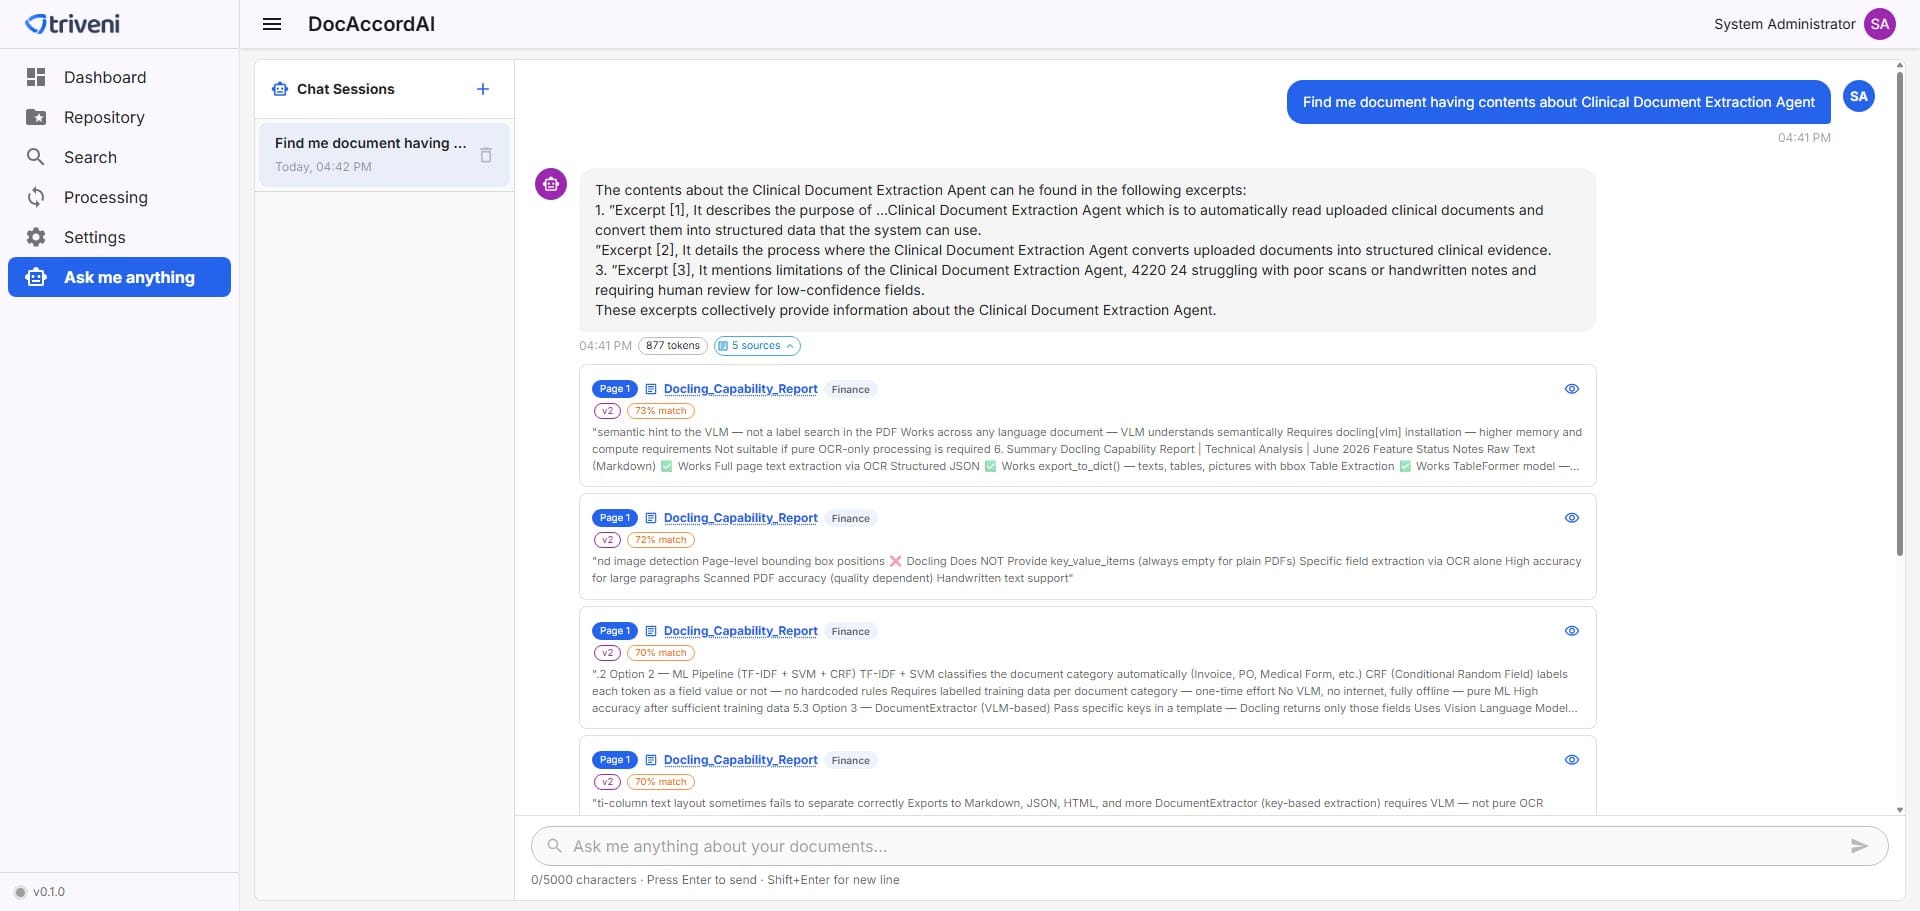Image resolution: width=1920 pixels, height=911 pixels.
Task: Click the Page 1 badge on the 73% match source
Action: [x=615, y=389]
